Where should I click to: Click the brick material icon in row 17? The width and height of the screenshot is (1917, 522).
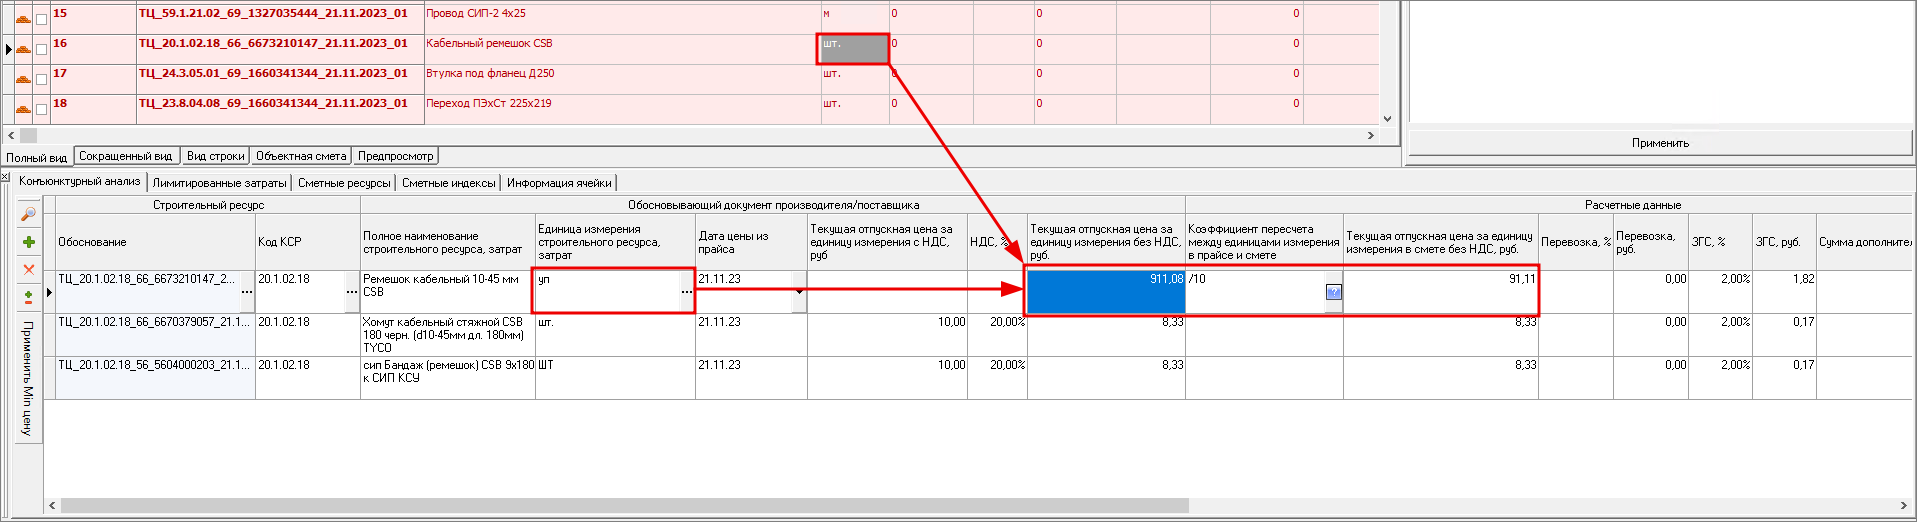23,79
